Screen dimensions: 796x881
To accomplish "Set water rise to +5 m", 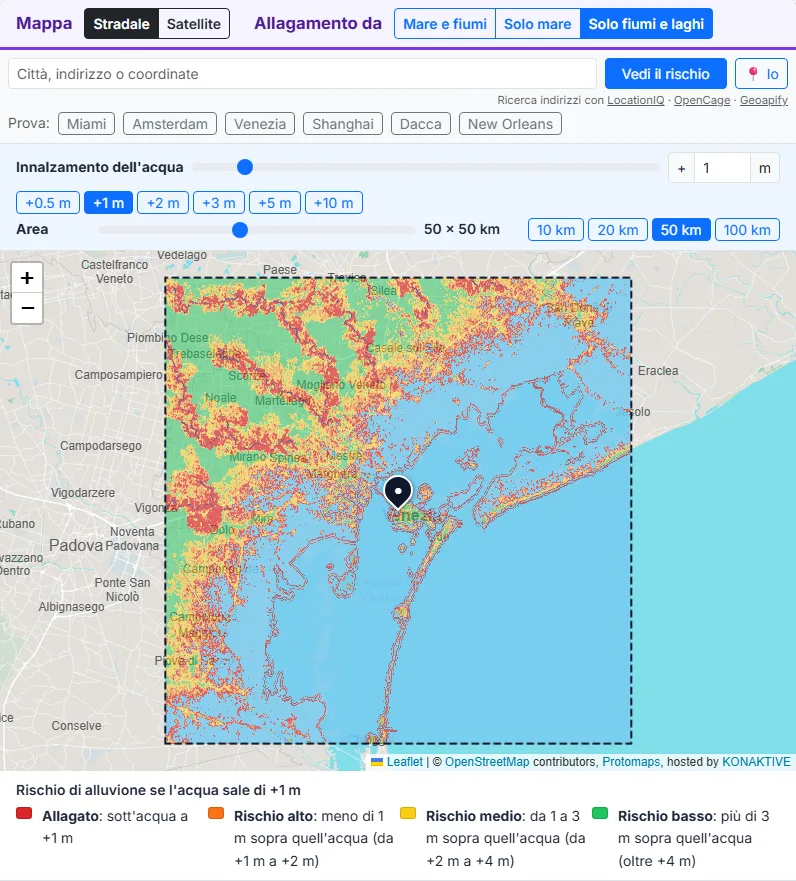I will click(275, 203).
